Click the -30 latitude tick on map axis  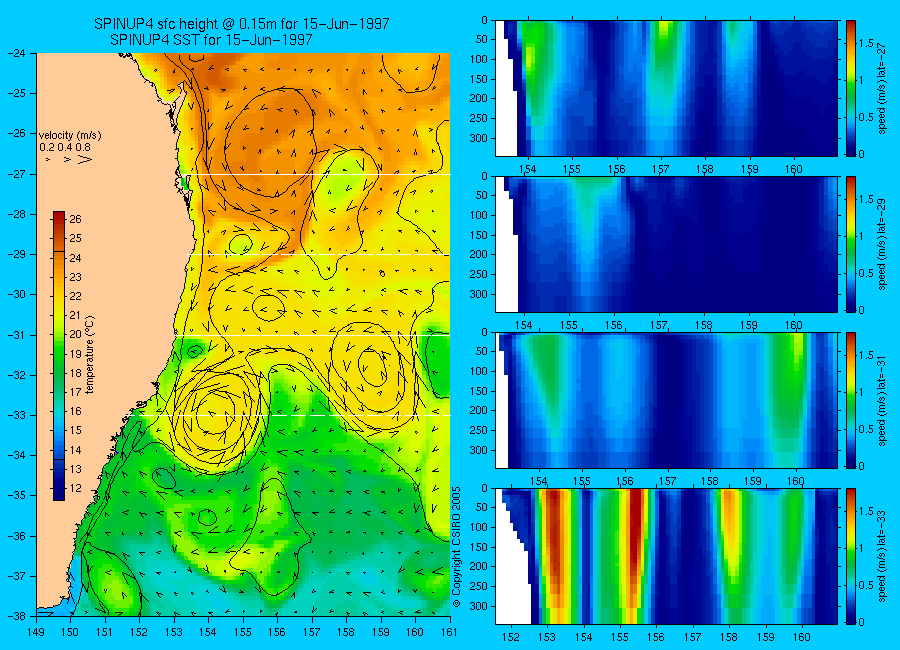click(x=16, y=294)
